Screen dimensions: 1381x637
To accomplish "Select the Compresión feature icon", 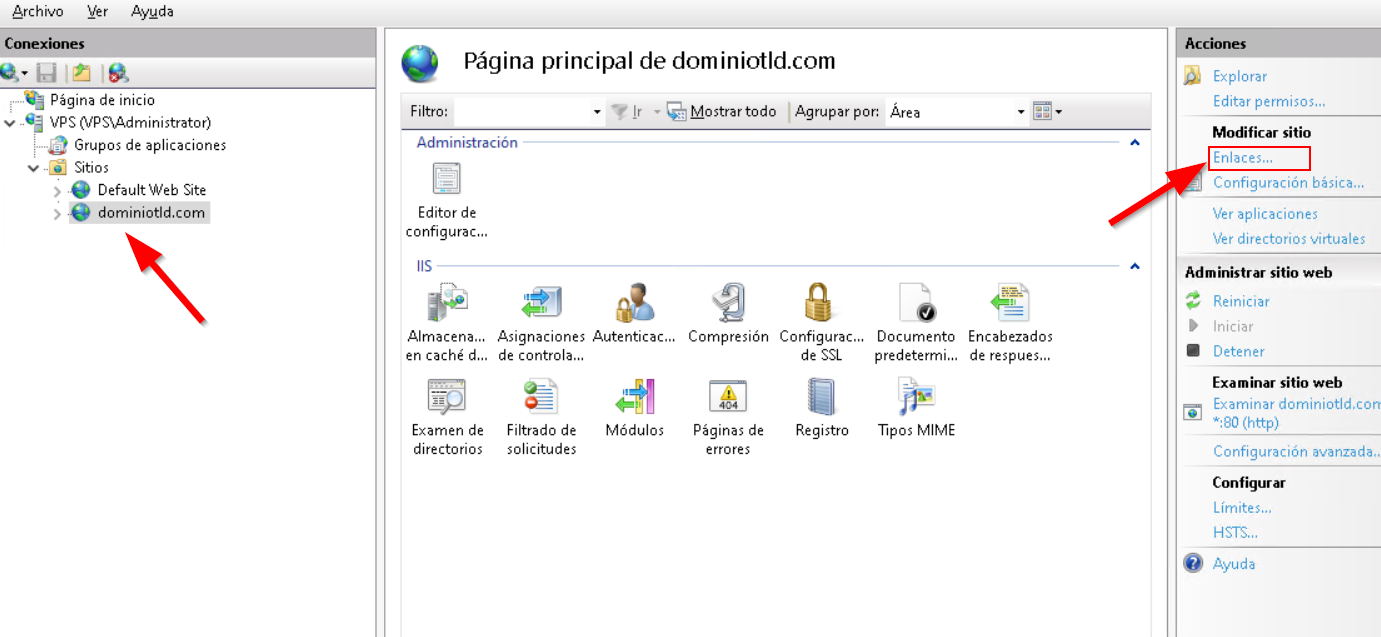I will point(728,315).
